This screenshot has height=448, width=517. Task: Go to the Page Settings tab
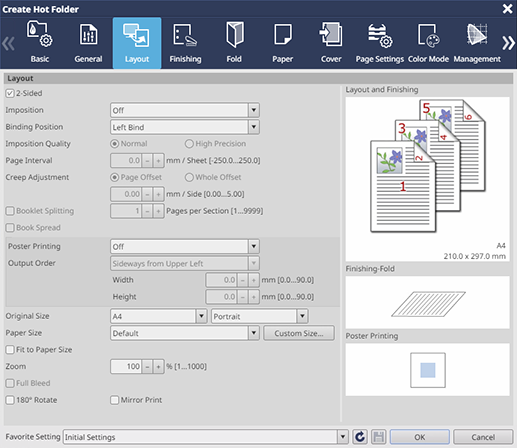pyautogui.click(x=380, y=43)
